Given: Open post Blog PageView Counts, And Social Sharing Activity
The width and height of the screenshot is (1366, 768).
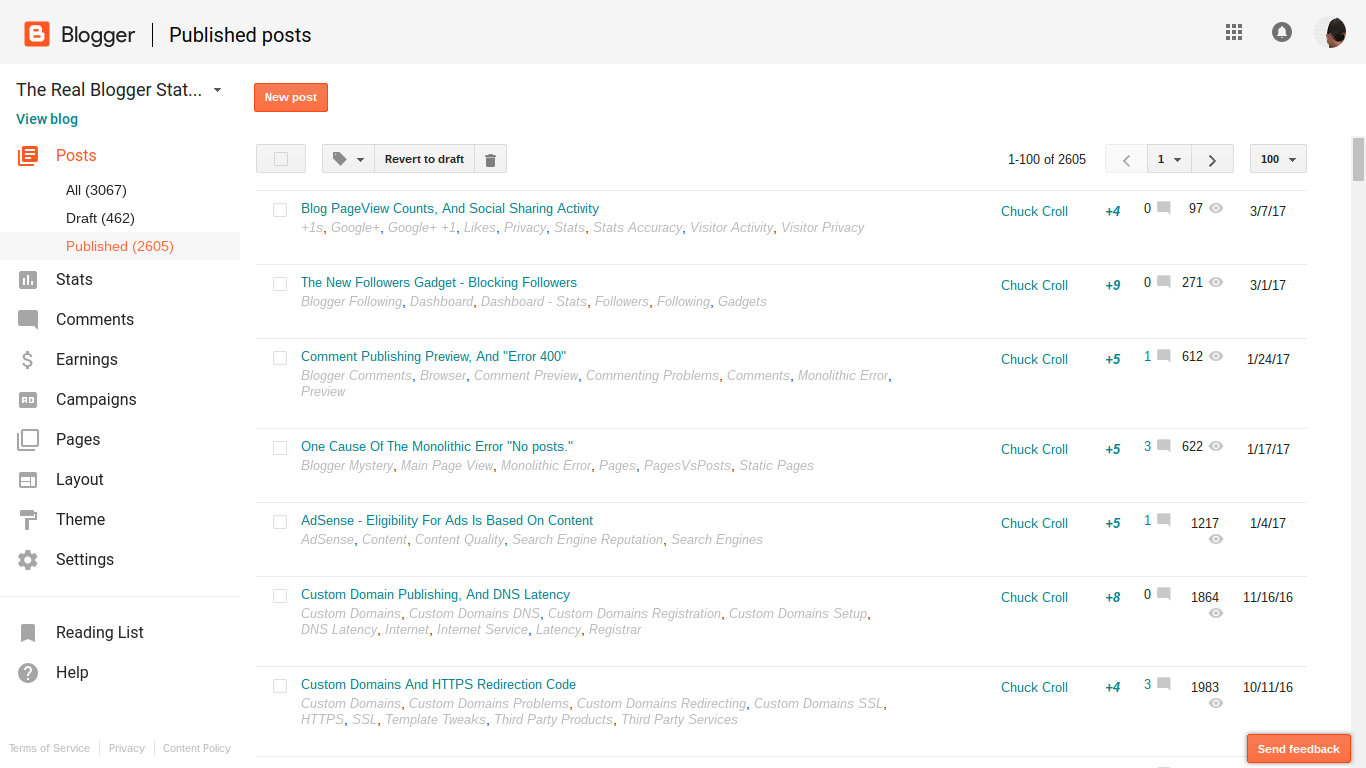Looking at the screenshot, I should point(450,209).
